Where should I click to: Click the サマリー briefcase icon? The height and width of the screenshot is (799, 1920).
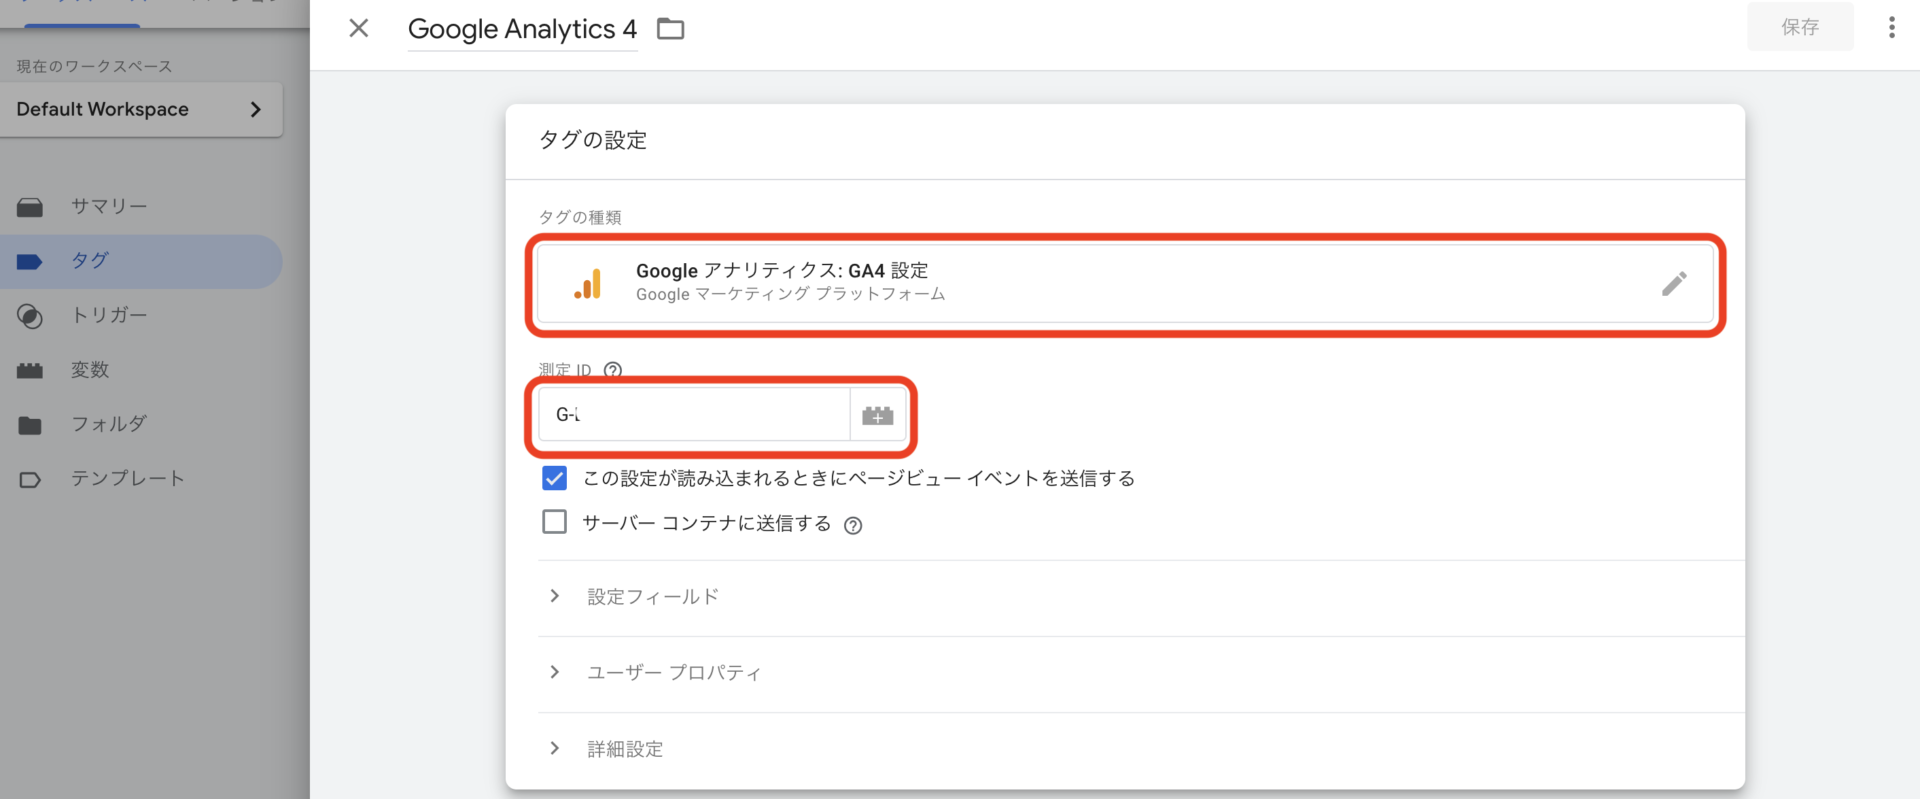pyautogui.click(x=30, y=207)
